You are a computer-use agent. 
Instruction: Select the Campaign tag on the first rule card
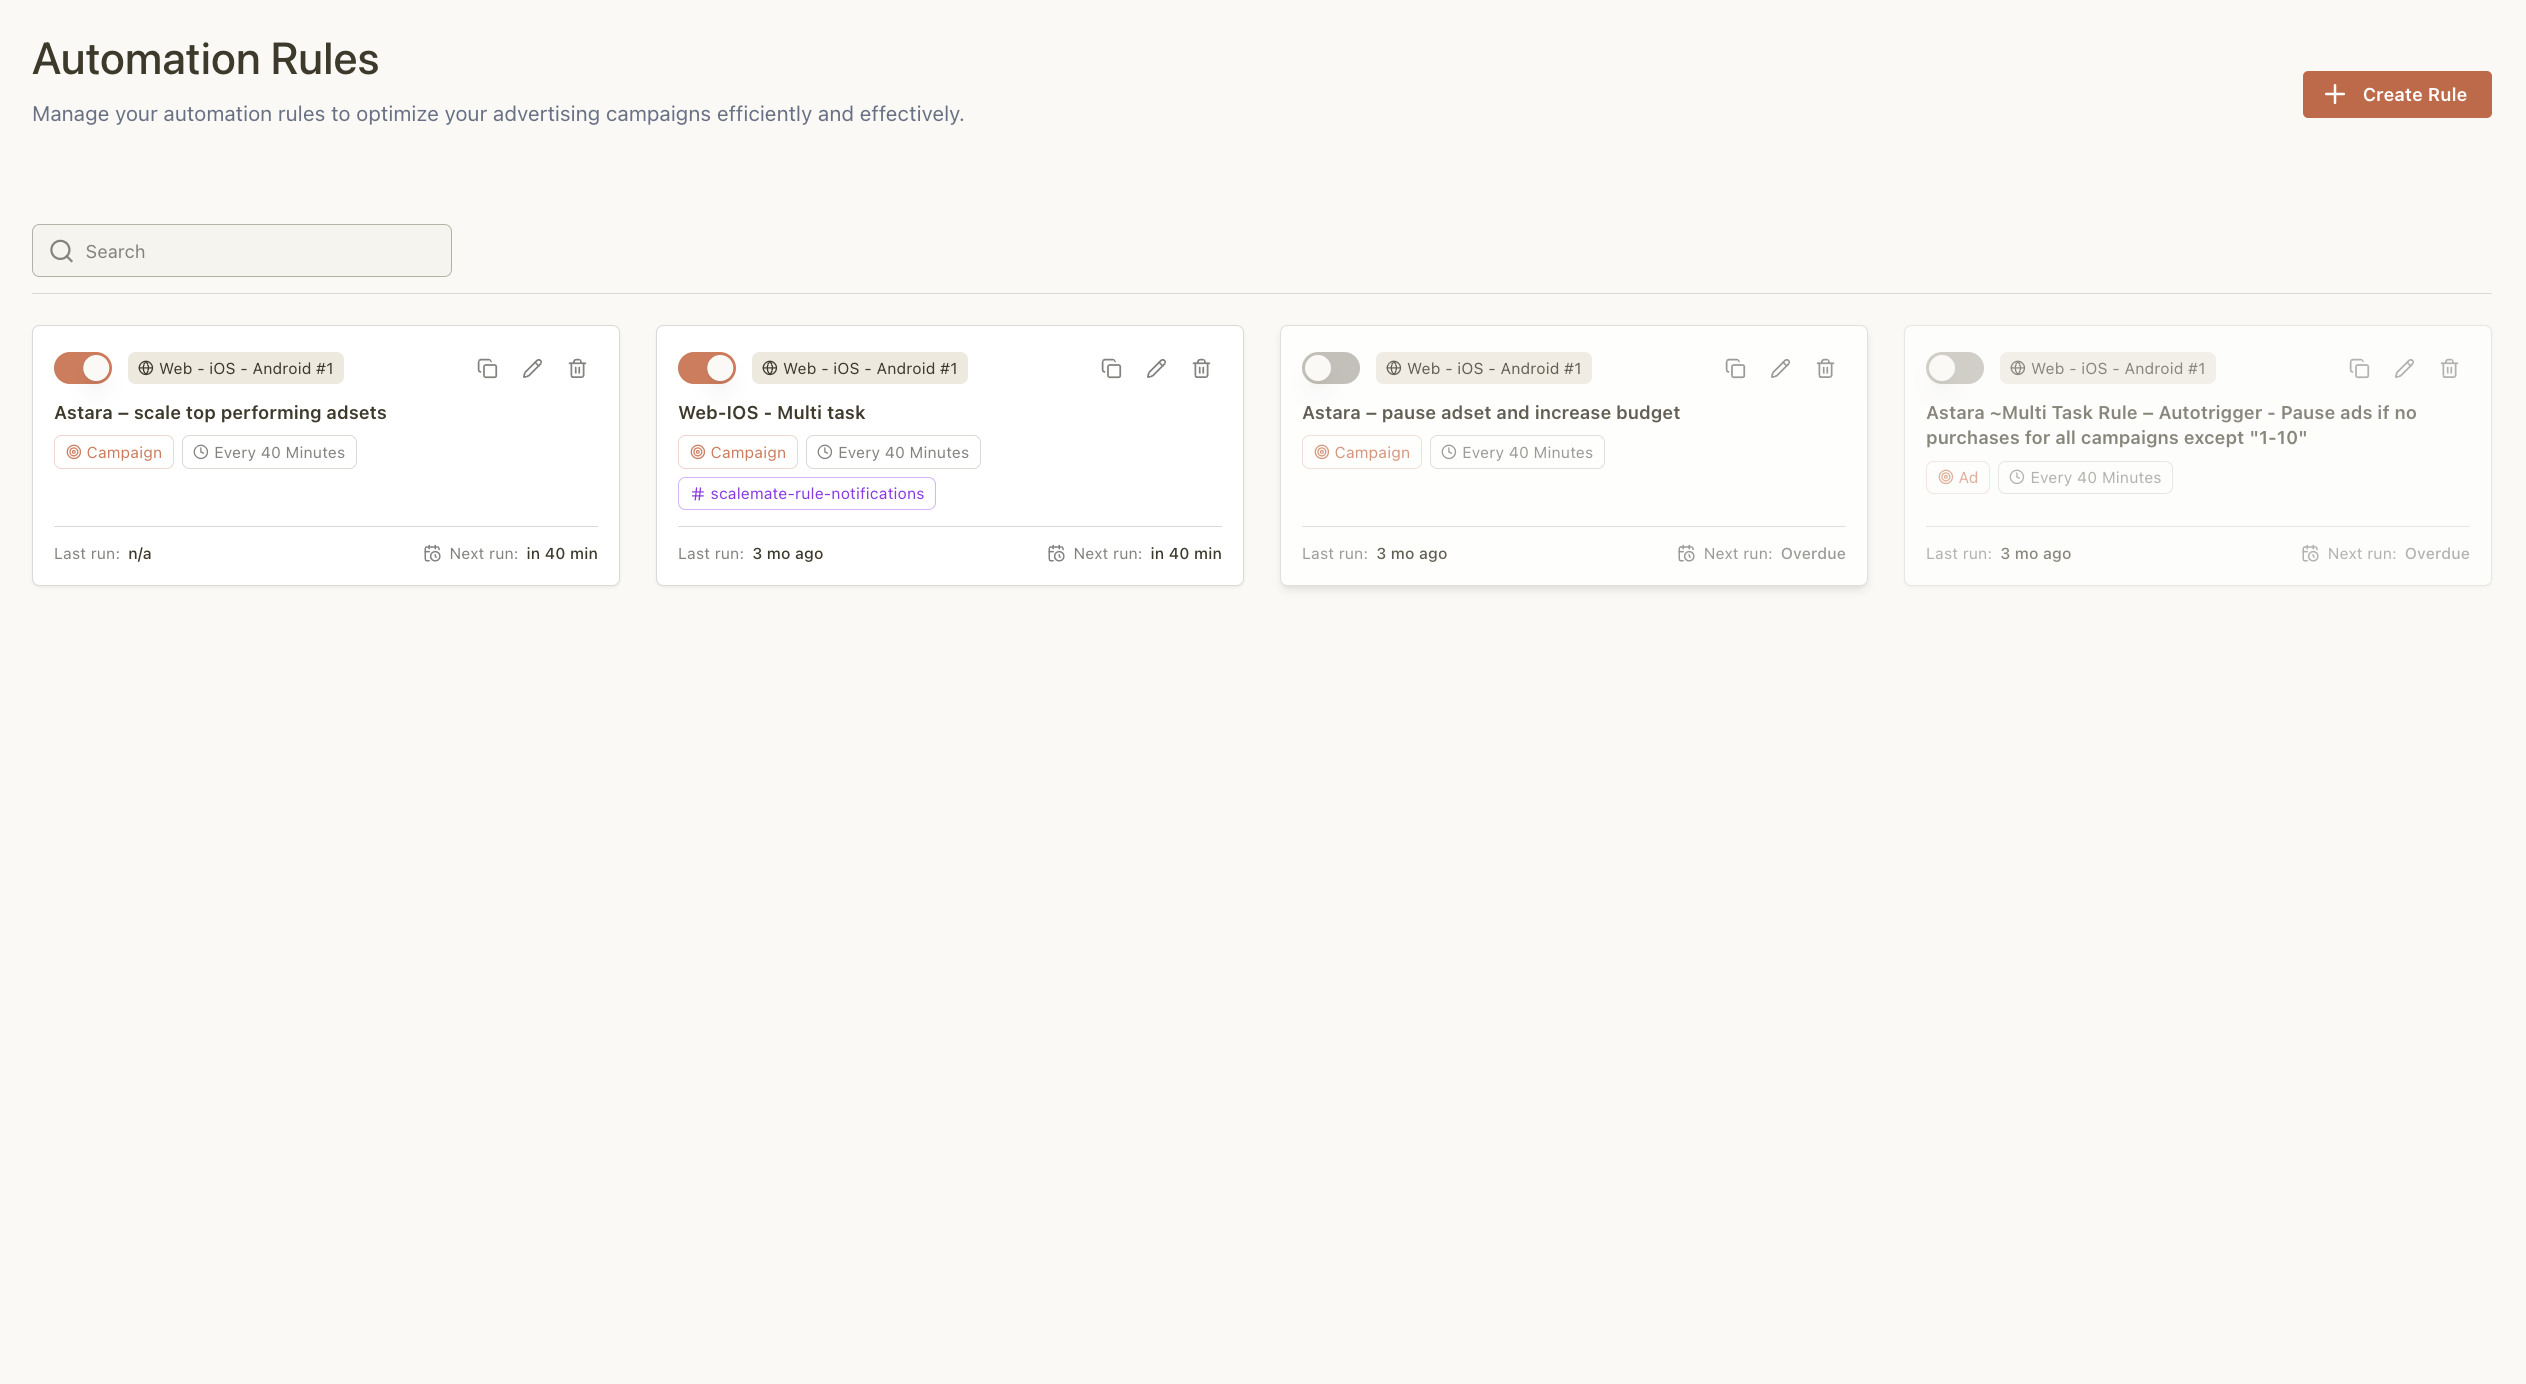[113, 451]
